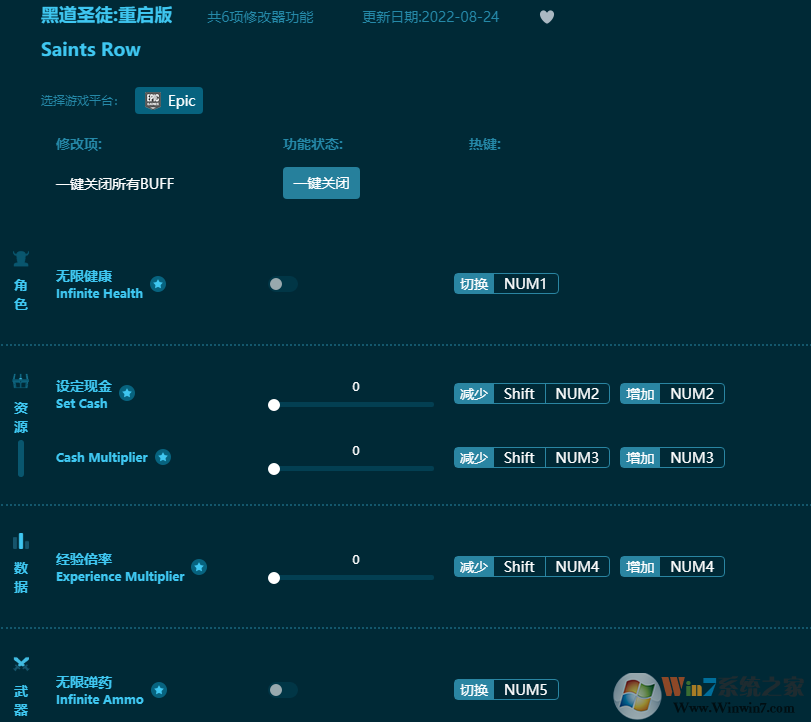Click the star icon beside Cash Multiplier
Viewport: 811px width, 722px height.
click(165, 456)
